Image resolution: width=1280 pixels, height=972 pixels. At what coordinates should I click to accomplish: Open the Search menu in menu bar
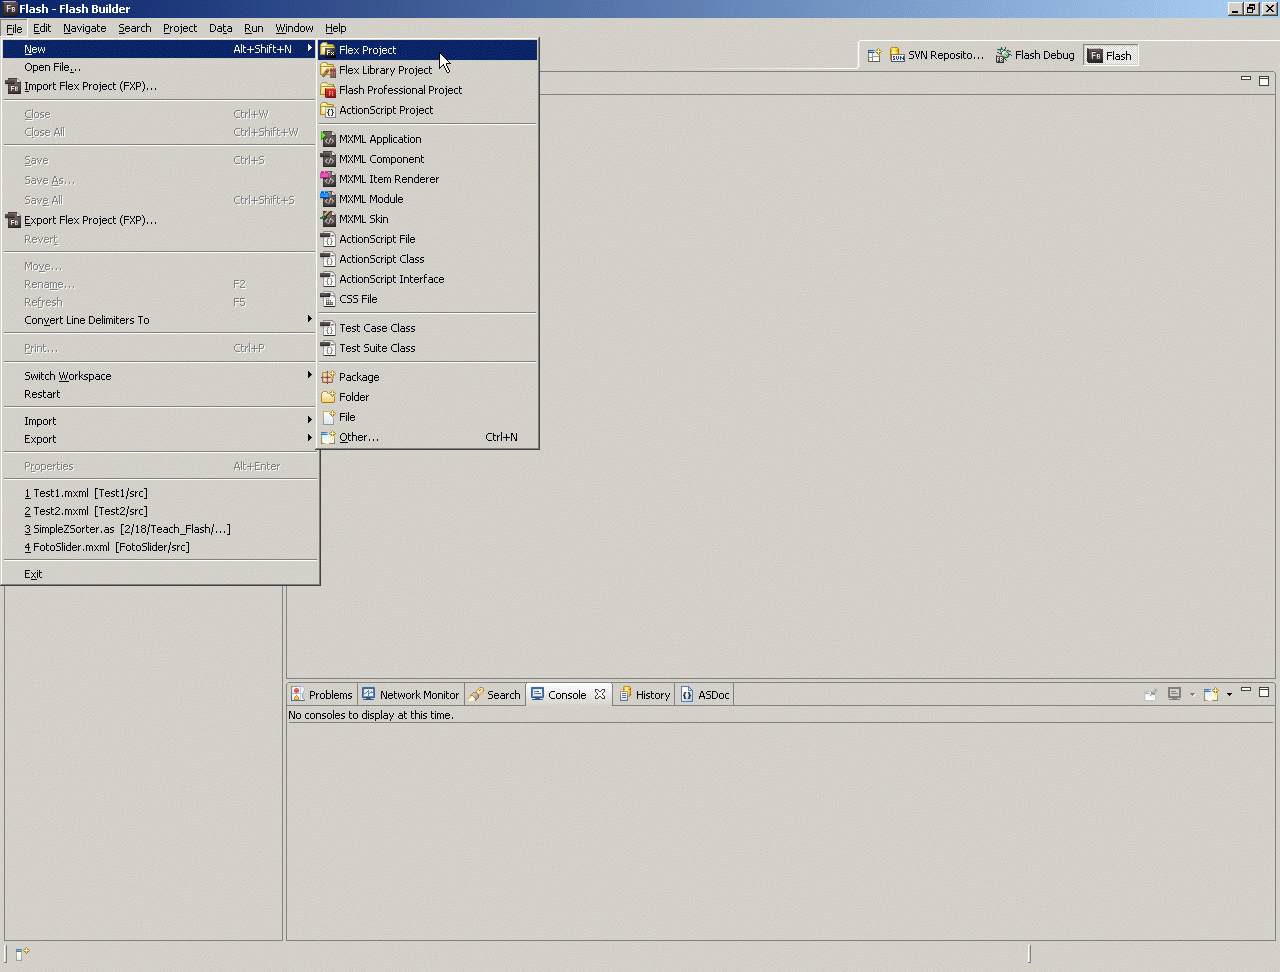[x=135, y=28]
